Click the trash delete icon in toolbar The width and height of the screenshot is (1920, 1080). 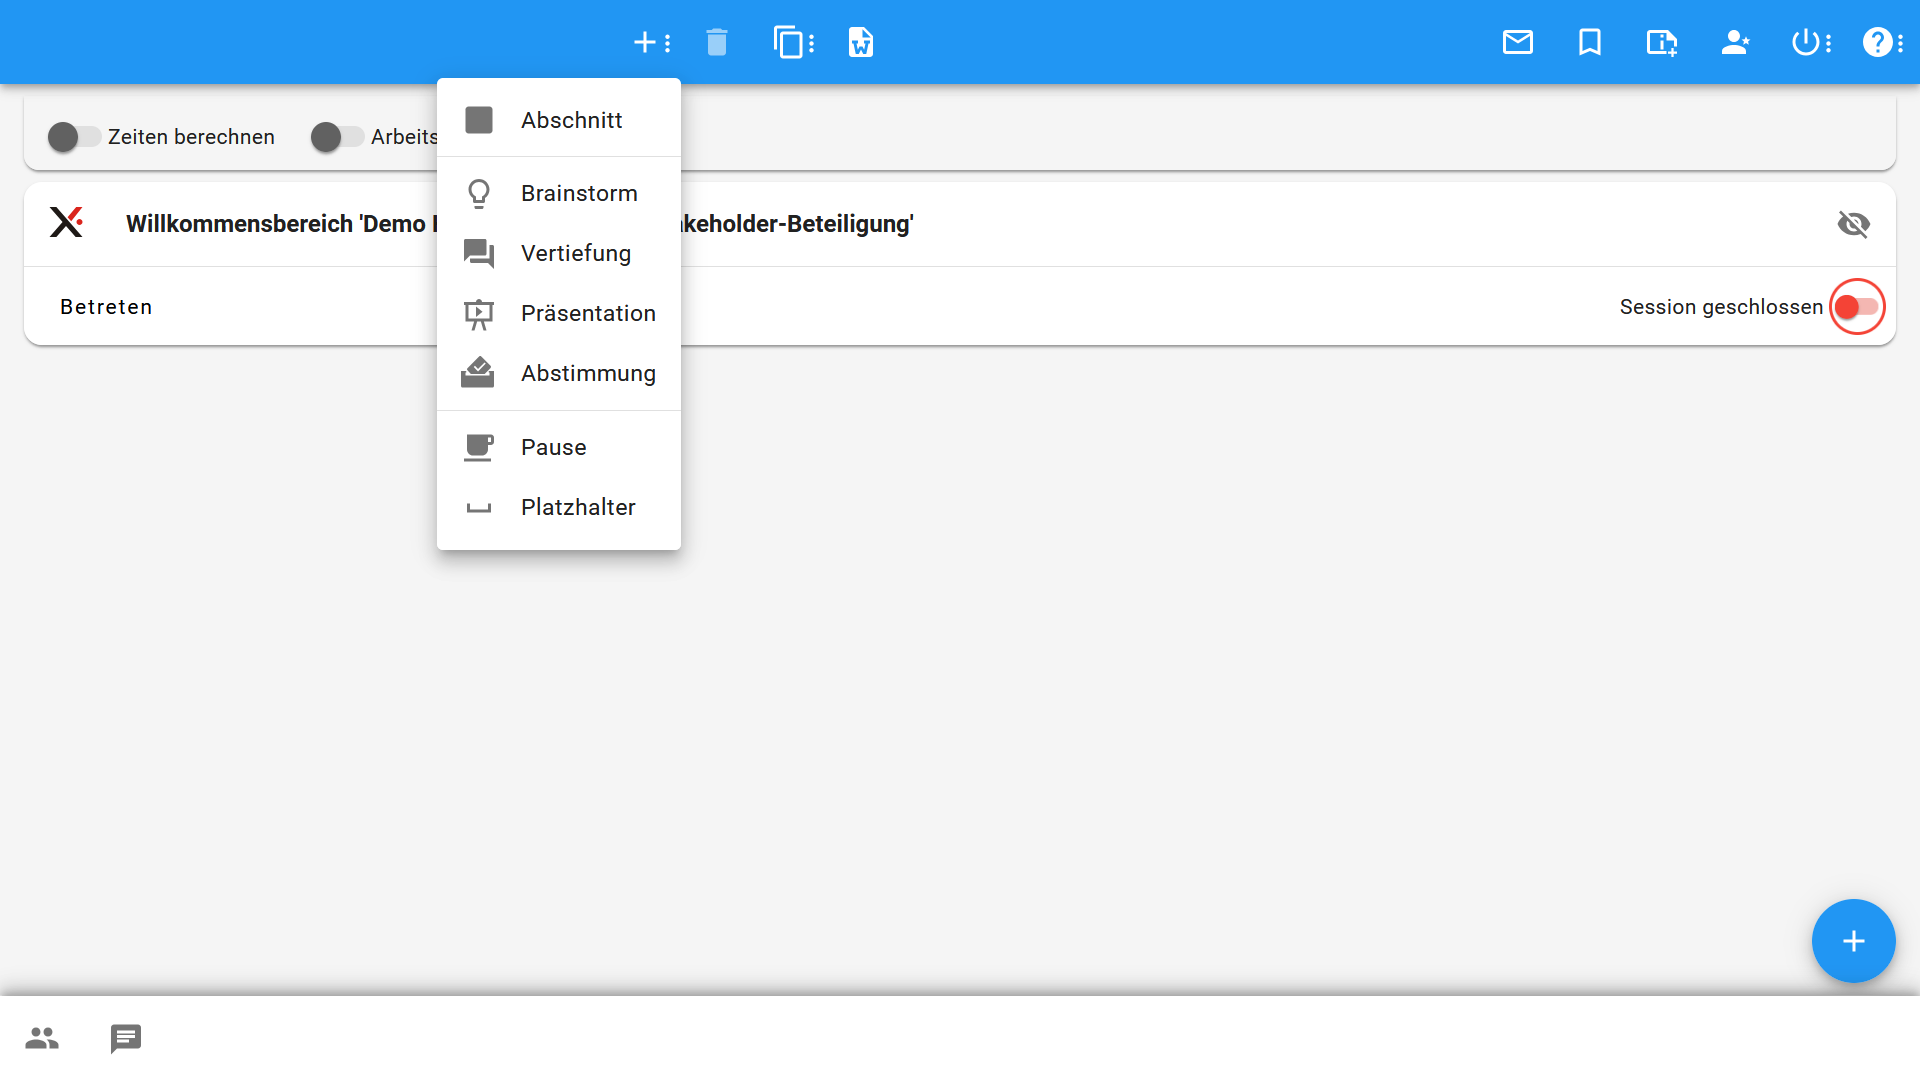pos(716,42)
